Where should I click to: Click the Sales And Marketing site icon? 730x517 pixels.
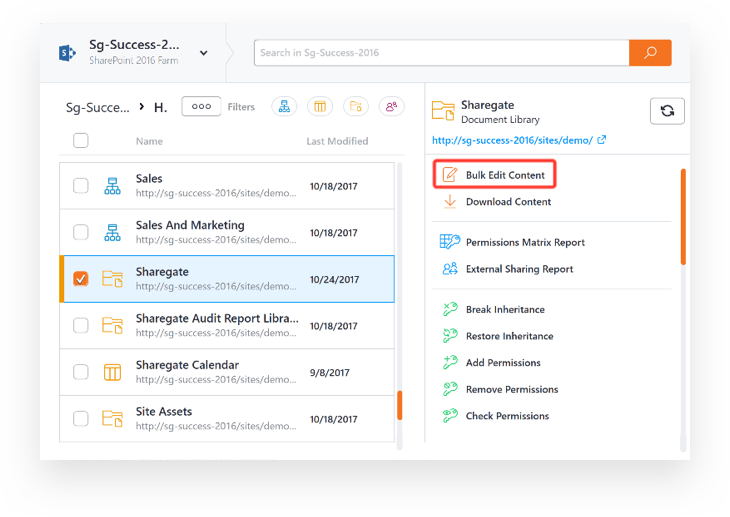coord(112,232)
